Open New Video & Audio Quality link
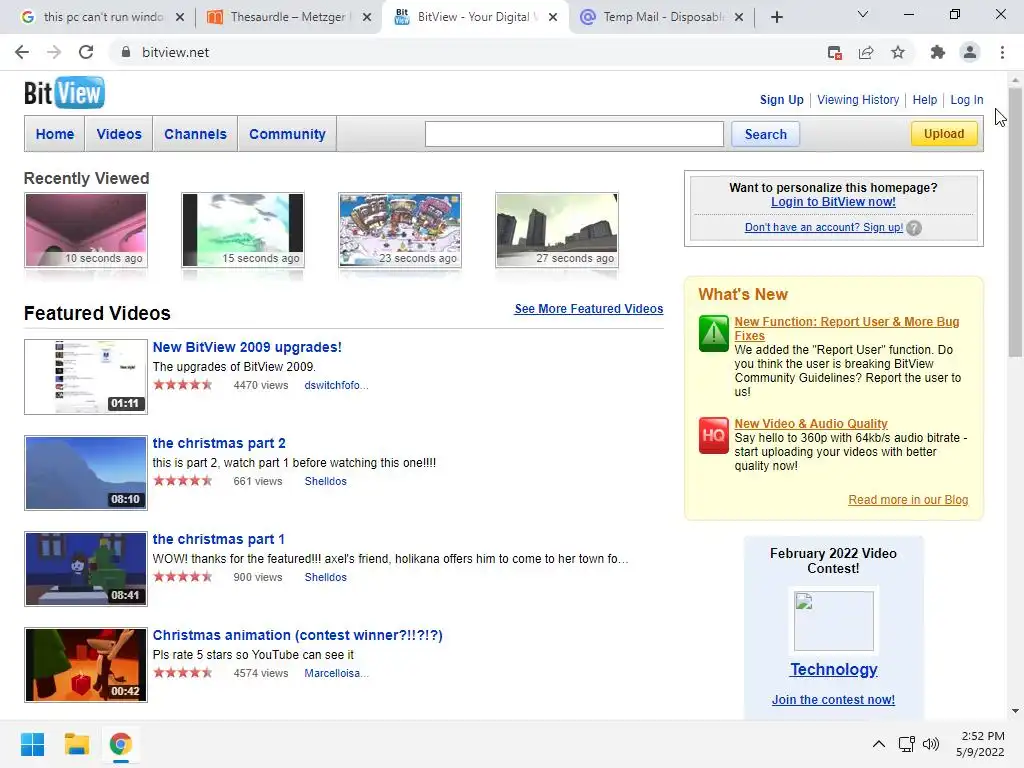1024x768 pixels. pyautogui.click(x=810, y=424)
